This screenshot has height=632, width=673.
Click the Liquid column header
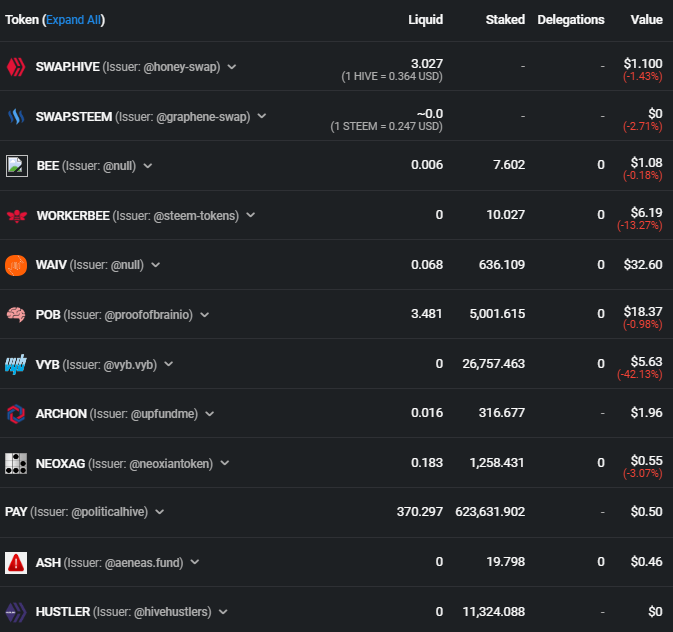[x=425, y=20]
